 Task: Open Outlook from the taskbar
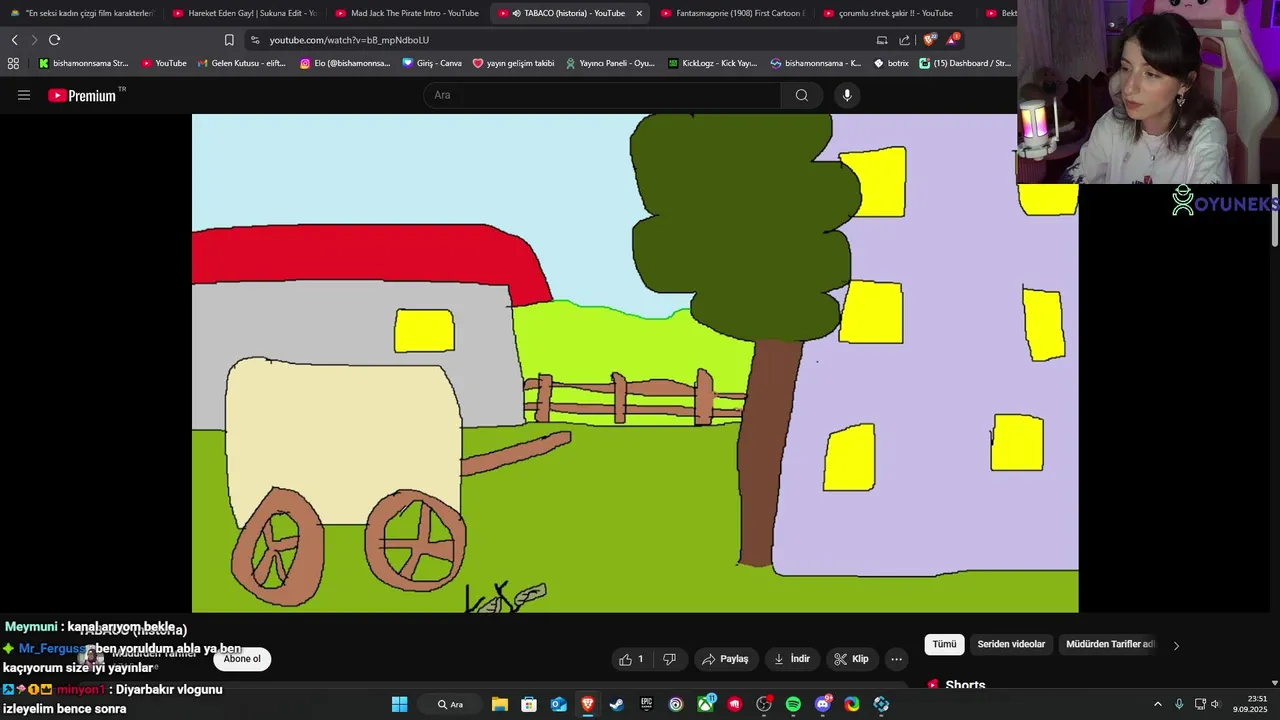(x=558, y=704)
